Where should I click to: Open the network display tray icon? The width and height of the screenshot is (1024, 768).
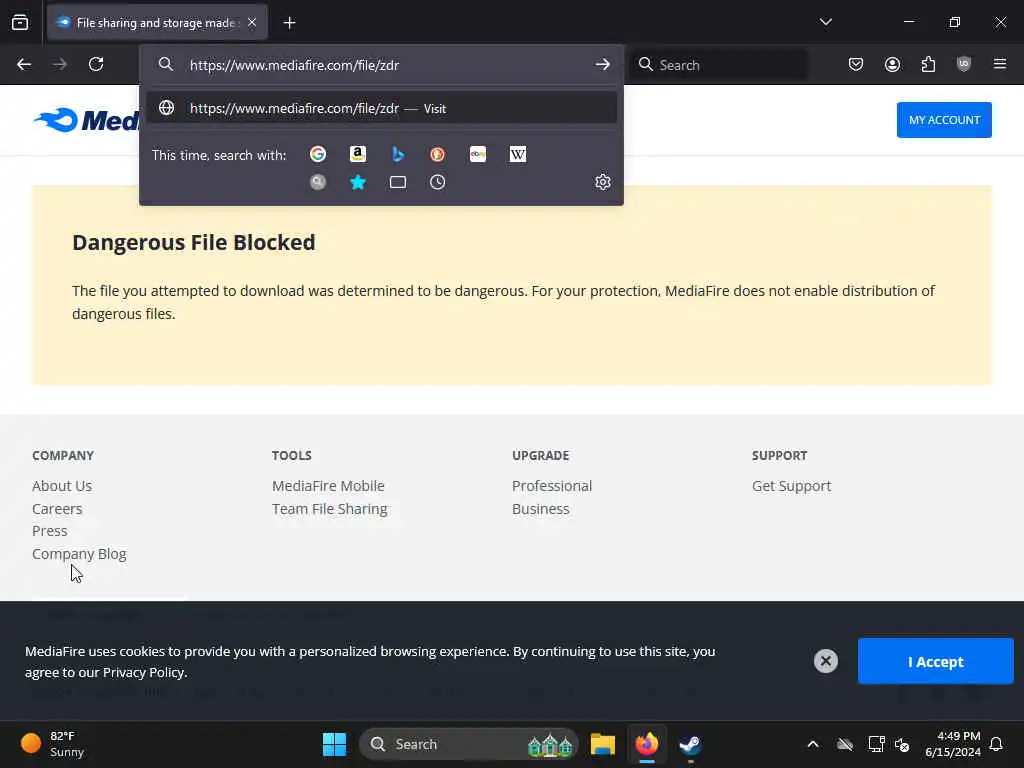click(x=876, y=744)
